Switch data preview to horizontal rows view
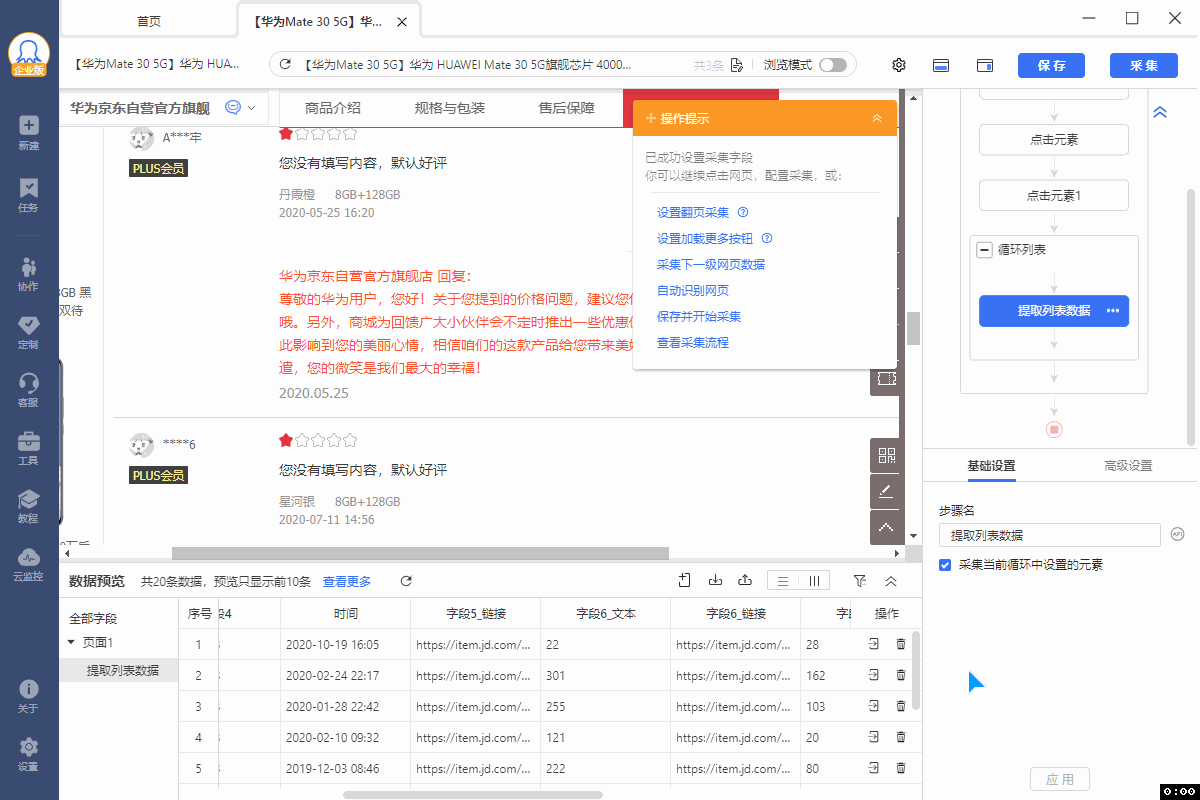1200x800 pixels. [x=783, y=581]
